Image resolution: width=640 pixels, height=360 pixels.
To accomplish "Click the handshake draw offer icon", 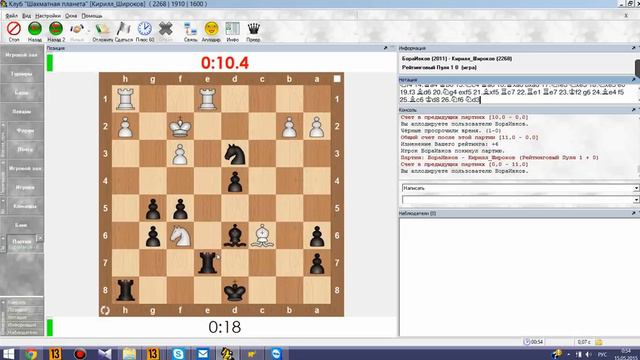I will pyautogui.click(x=77, y=29).
